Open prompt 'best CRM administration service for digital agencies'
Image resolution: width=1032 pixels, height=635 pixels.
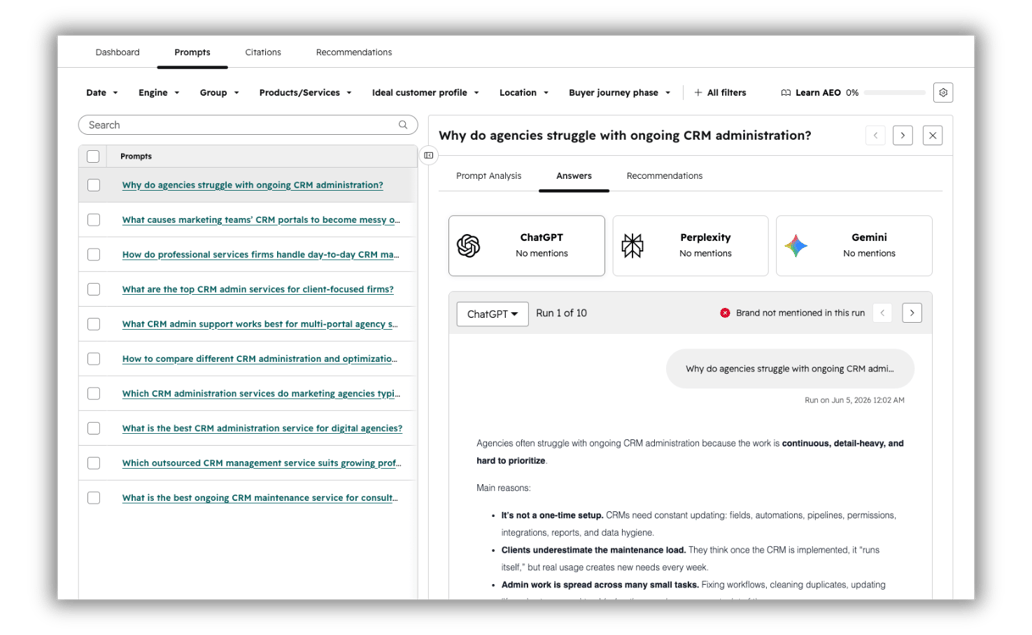(x=262, y=428)
